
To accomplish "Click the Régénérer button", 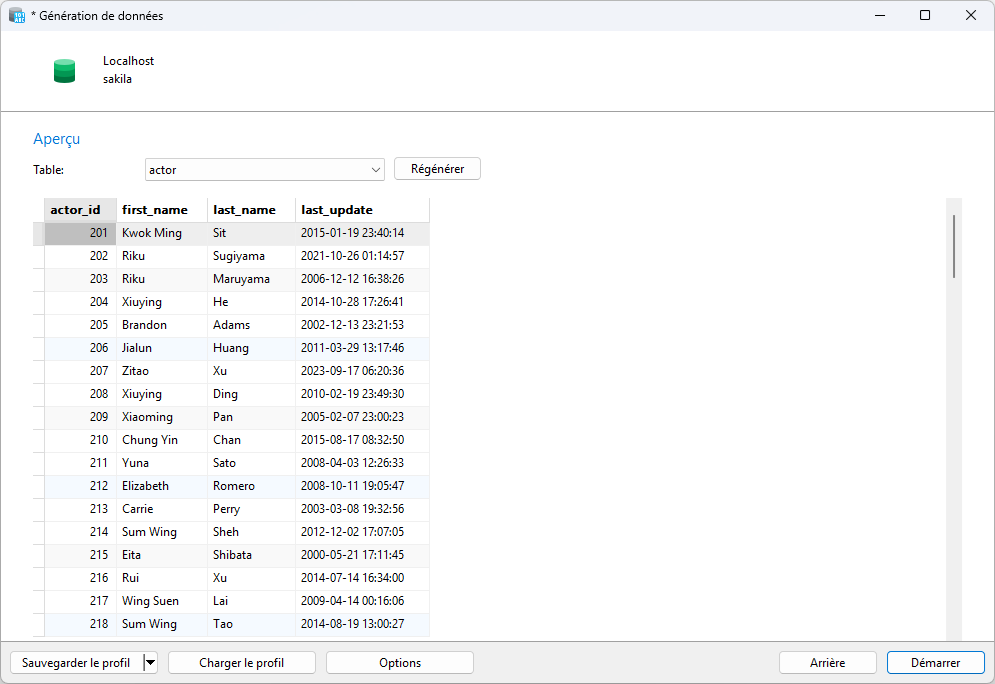I will pos(437,169).
